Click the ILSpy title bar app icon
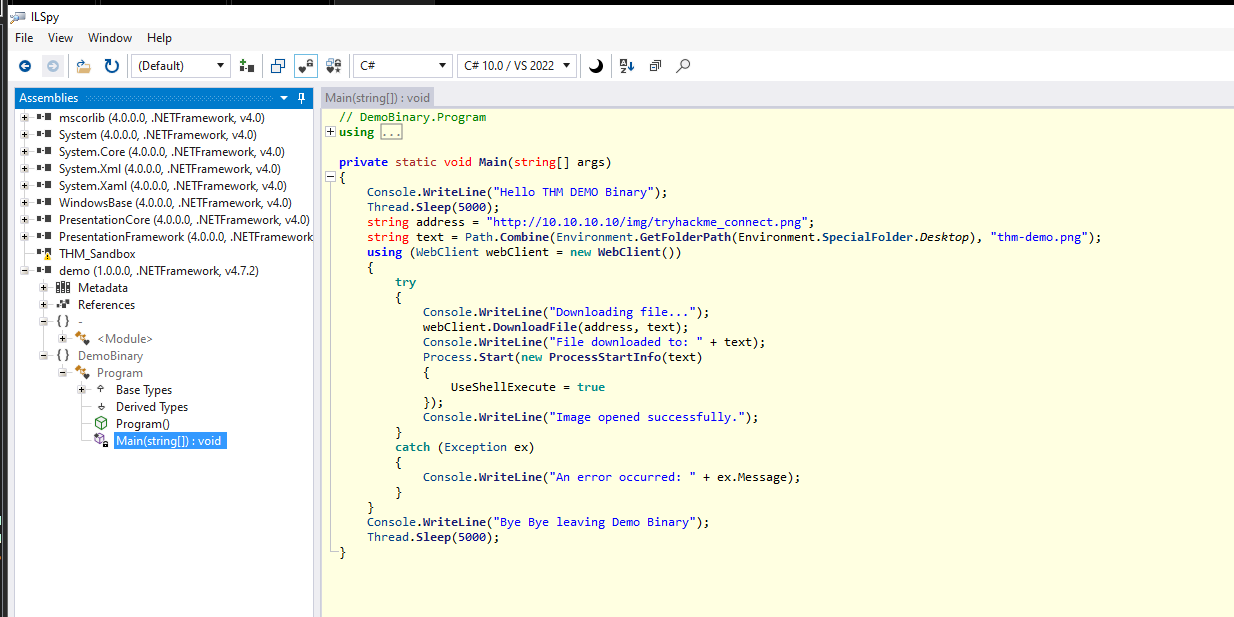Screen dimensions: 1234x617 click(17, 15)
